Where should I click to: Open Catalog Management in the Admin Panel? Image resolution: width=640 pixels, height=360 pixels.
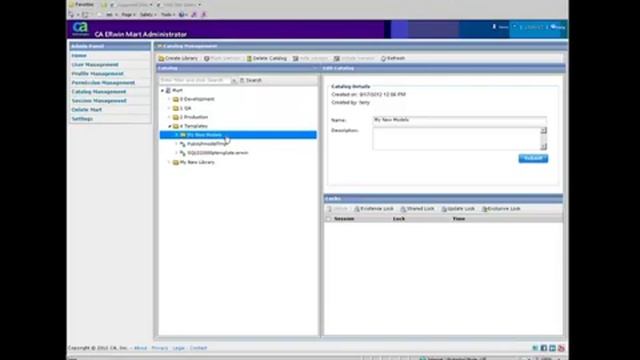coord(99,91)
